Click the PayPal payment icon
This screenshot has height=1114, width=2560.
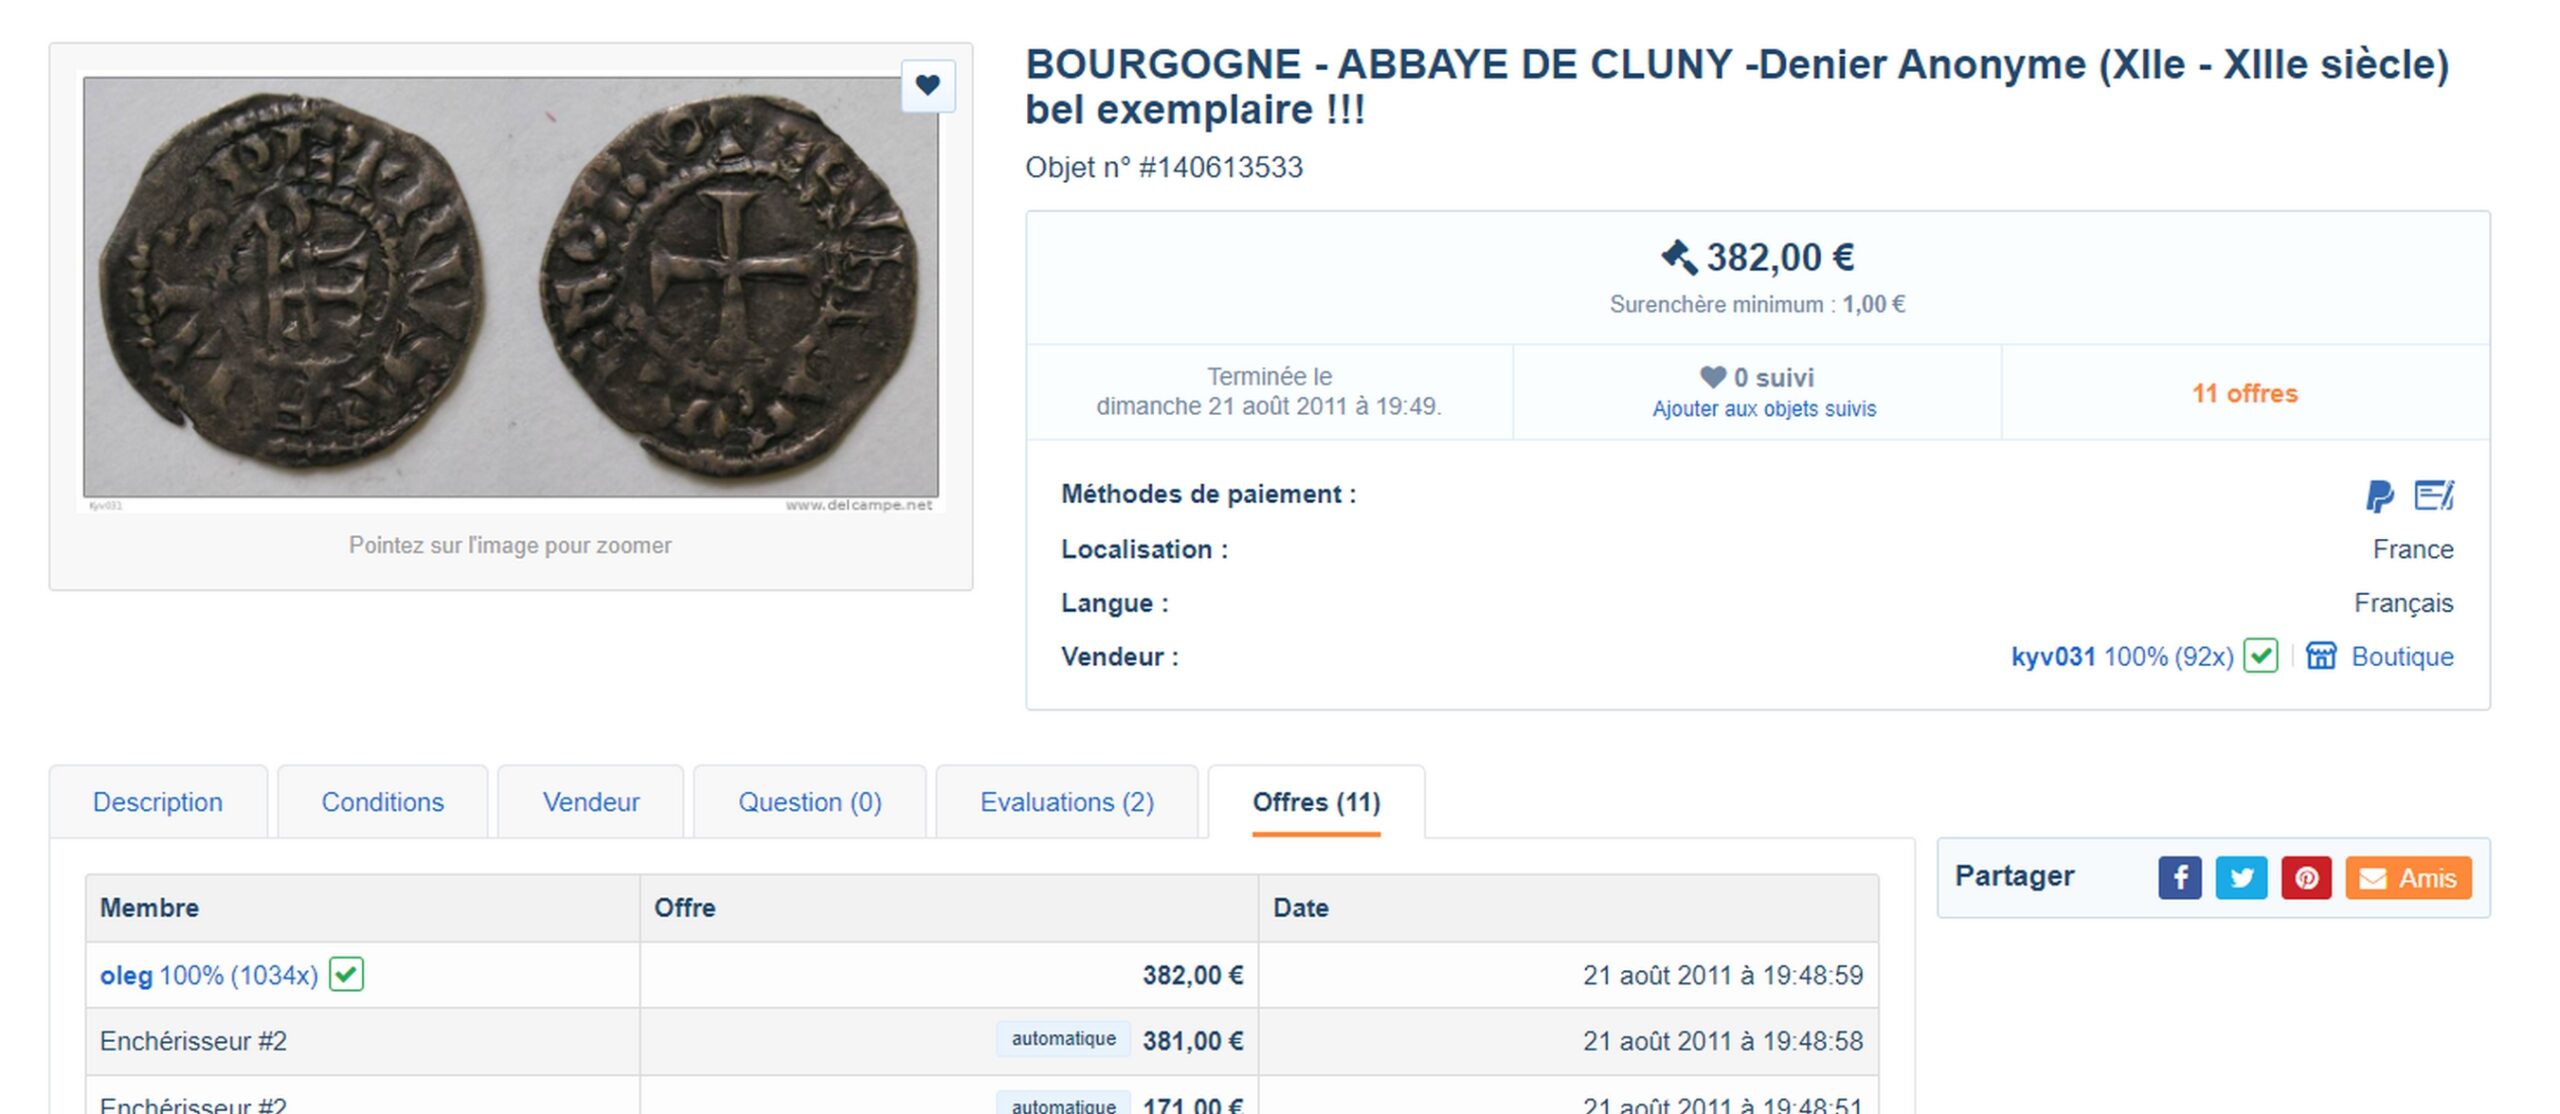tap(2379, 495)
